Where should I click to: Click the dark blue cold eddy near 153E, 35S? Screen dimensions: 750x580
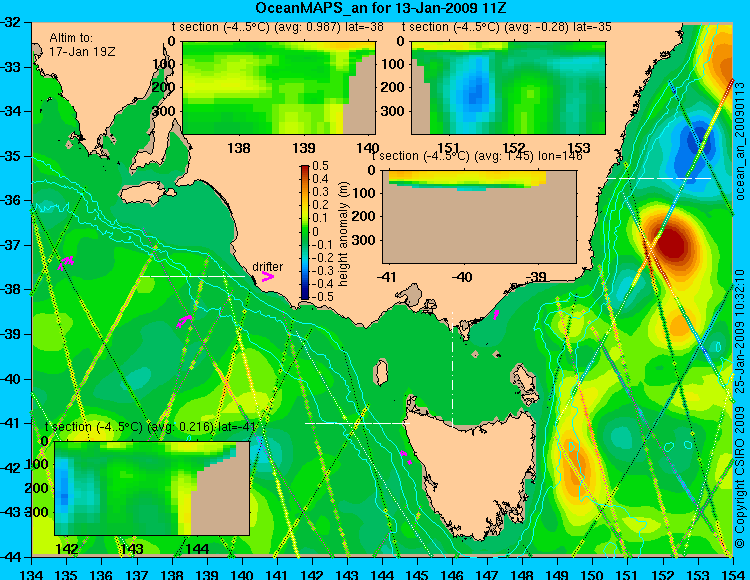pyautogui.click(x=700, y=141)
